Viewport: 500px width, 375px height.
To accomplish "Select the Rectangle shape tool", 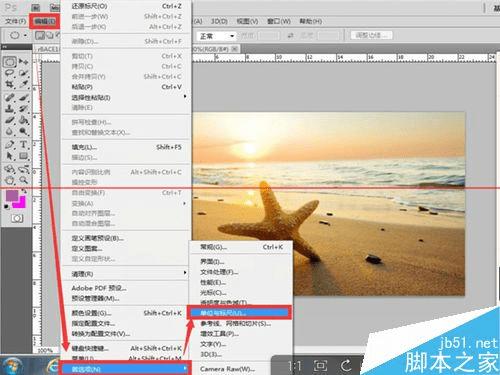I will [23, 156].
